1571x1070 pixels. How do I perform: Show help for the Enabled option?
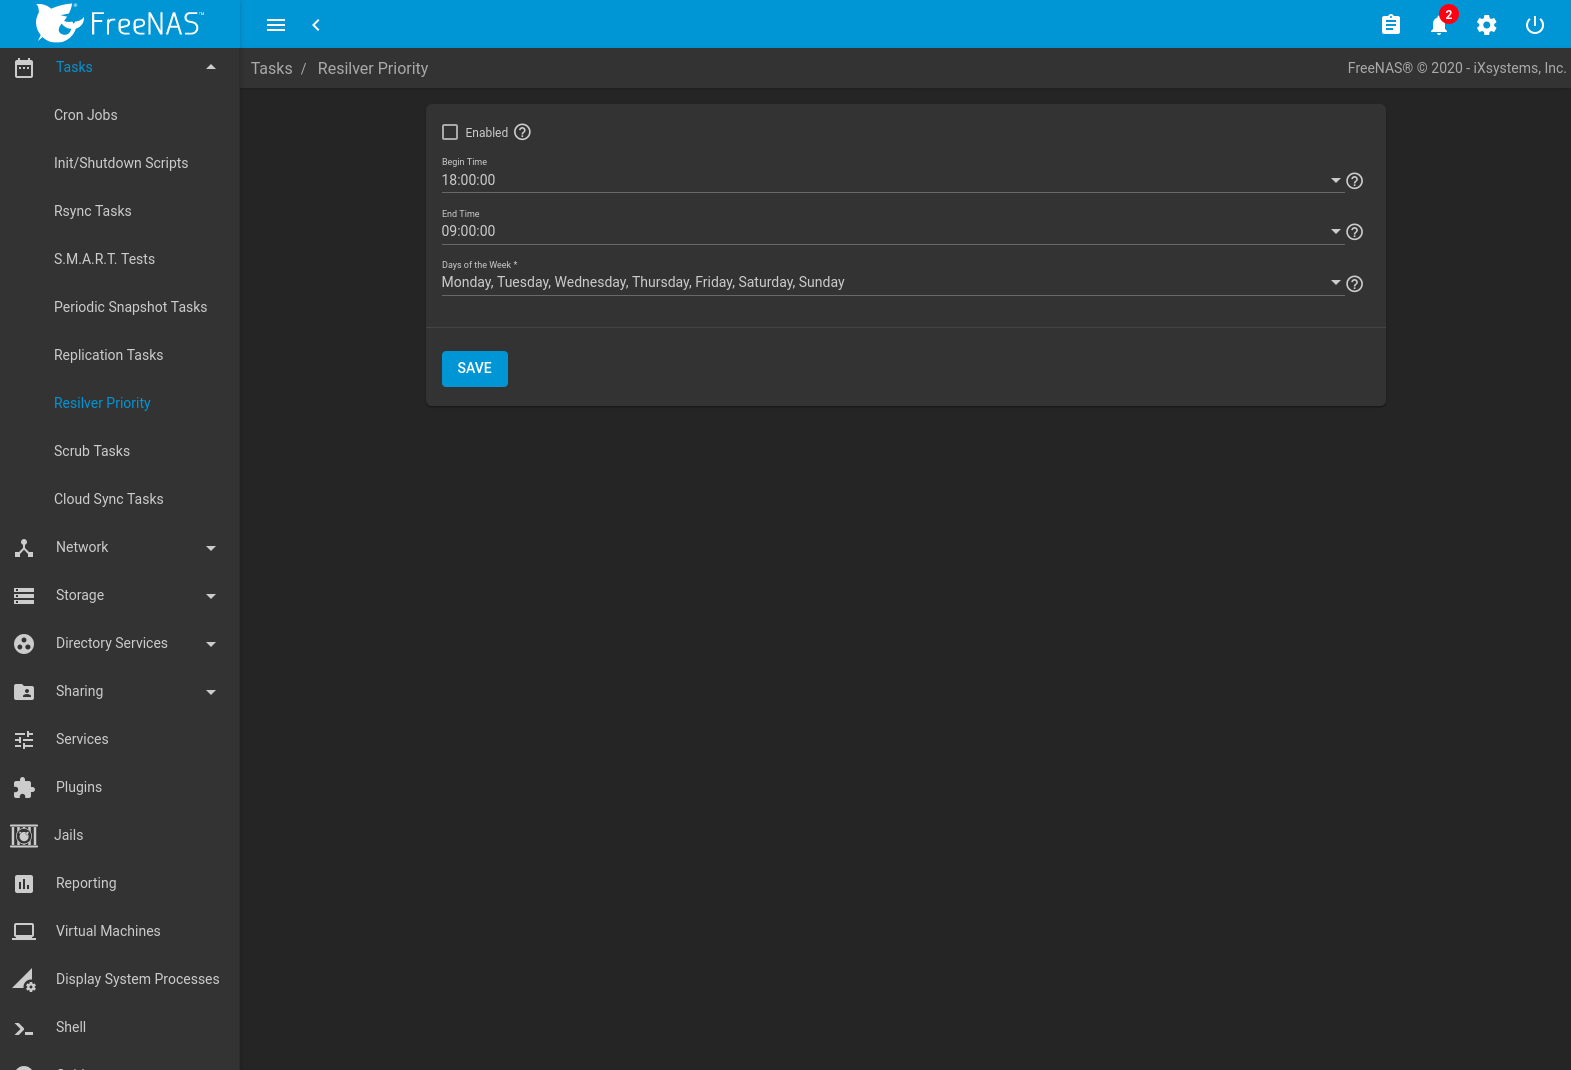point(522,132)
